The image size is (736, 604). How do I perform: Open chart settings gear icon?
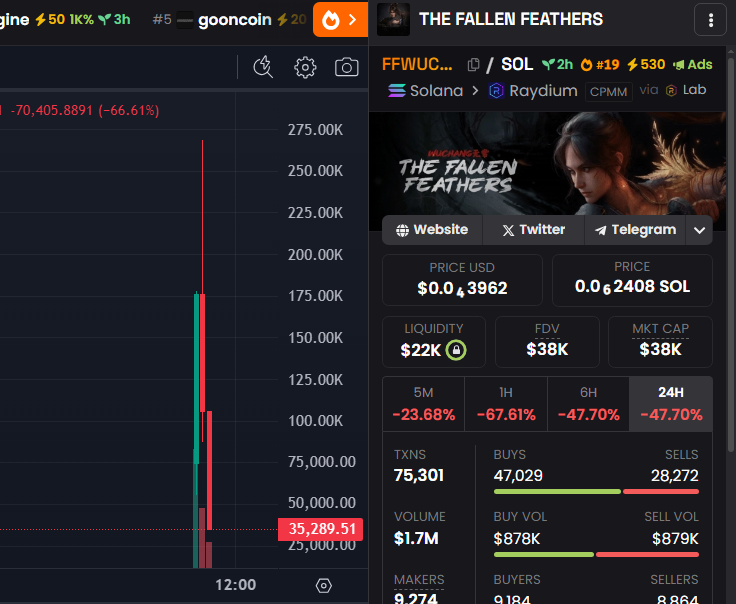pos(305,68)
